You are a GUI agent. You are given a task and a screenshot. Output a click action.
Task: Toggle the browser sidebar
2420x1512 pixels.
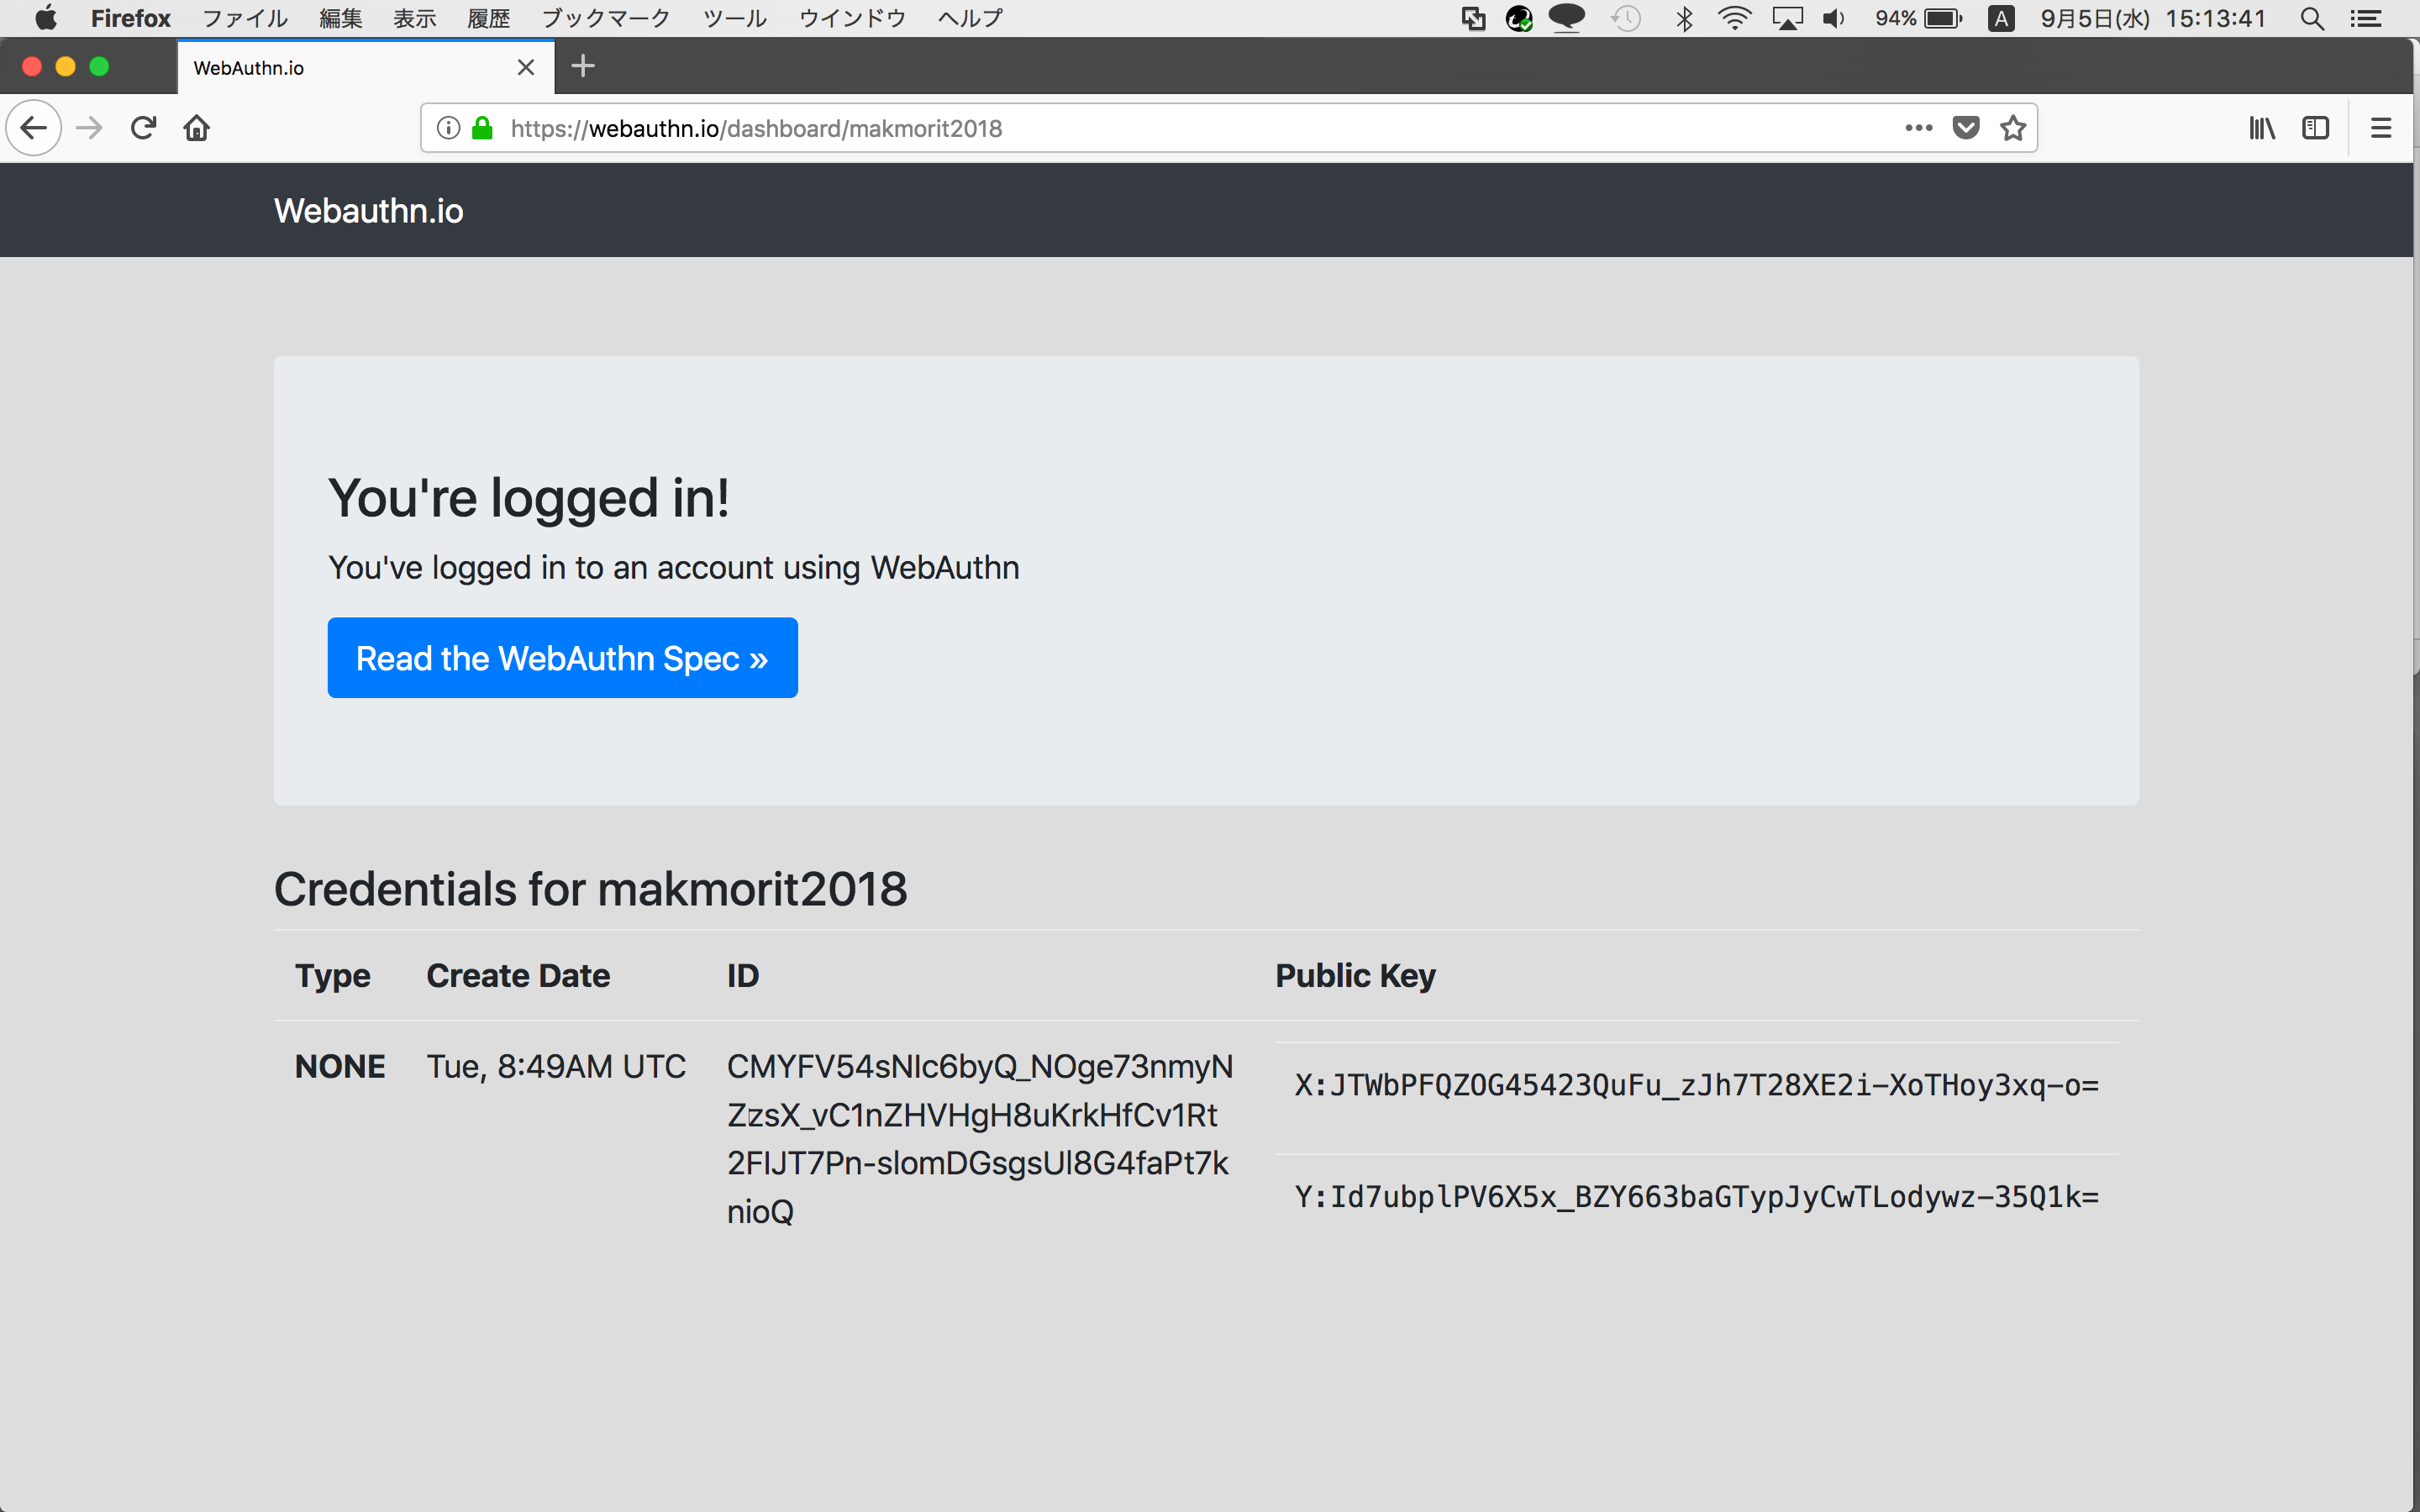tap(2317, 127)
